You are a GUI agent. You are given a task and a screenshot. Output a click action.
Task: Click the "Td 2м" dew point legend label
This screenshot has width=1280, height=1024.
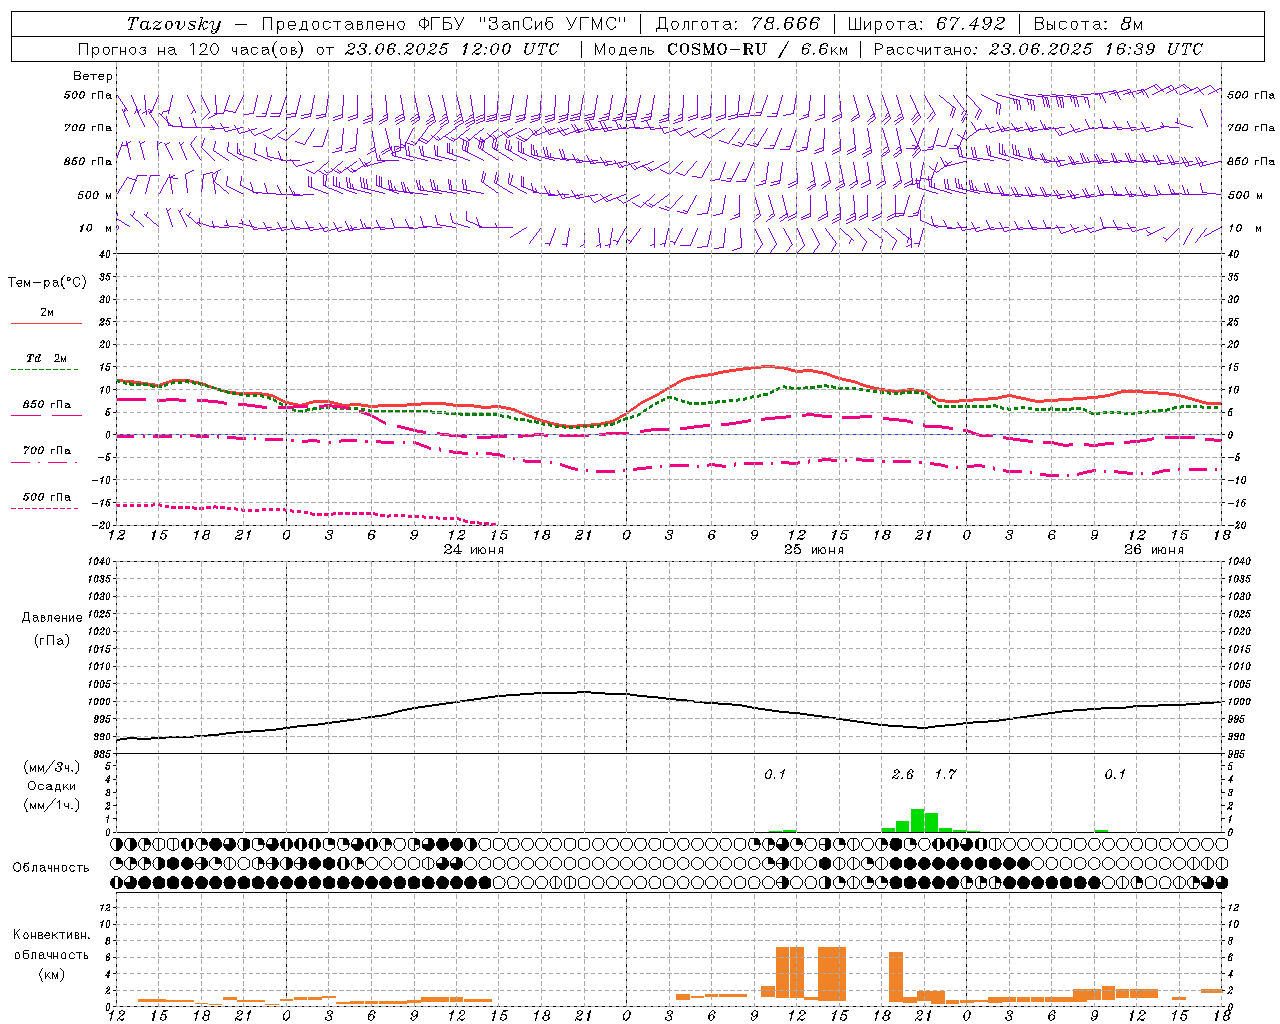46,358
